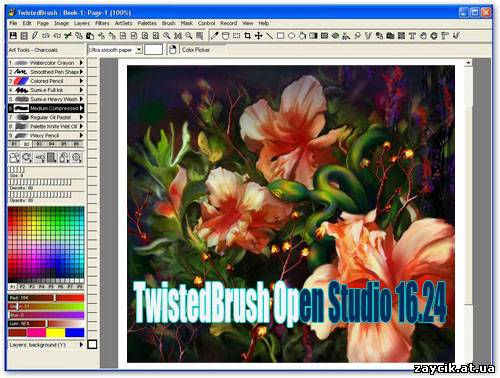Open the Ultra smooth paper dropdown
Image resolution: width=500 pixels, height=378 pixels.
click(139, 50)
